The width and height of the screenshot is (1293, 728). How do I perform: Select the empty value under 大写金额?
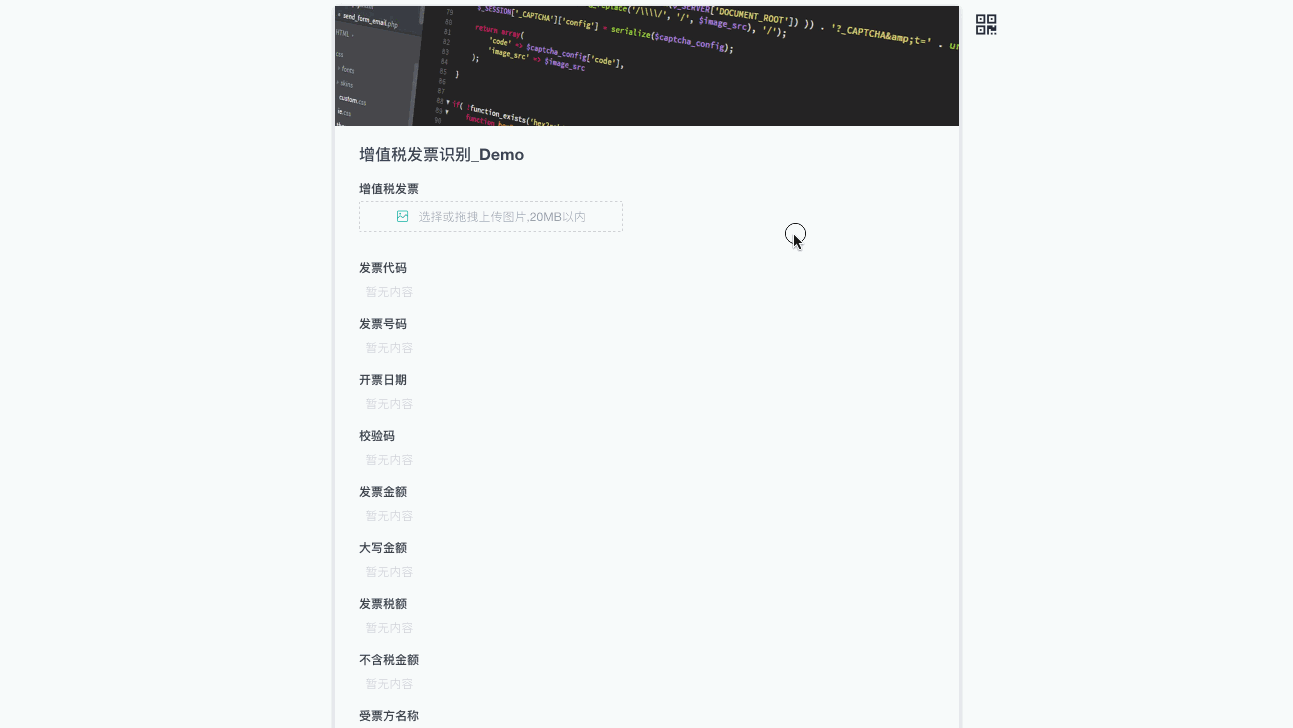click(x=389, y=572)
